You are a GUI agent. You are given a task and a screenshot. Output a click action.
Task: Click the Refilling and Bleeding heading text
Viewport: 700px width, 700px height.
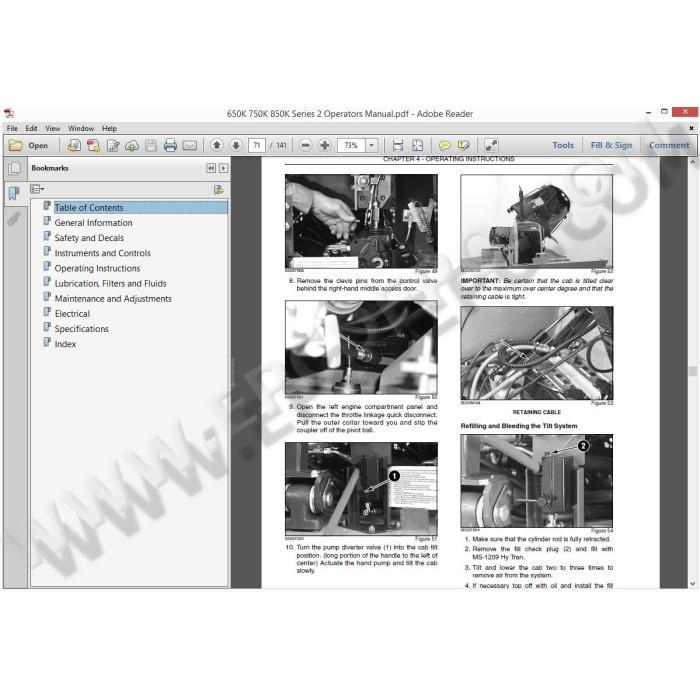[x=519, y=426]
